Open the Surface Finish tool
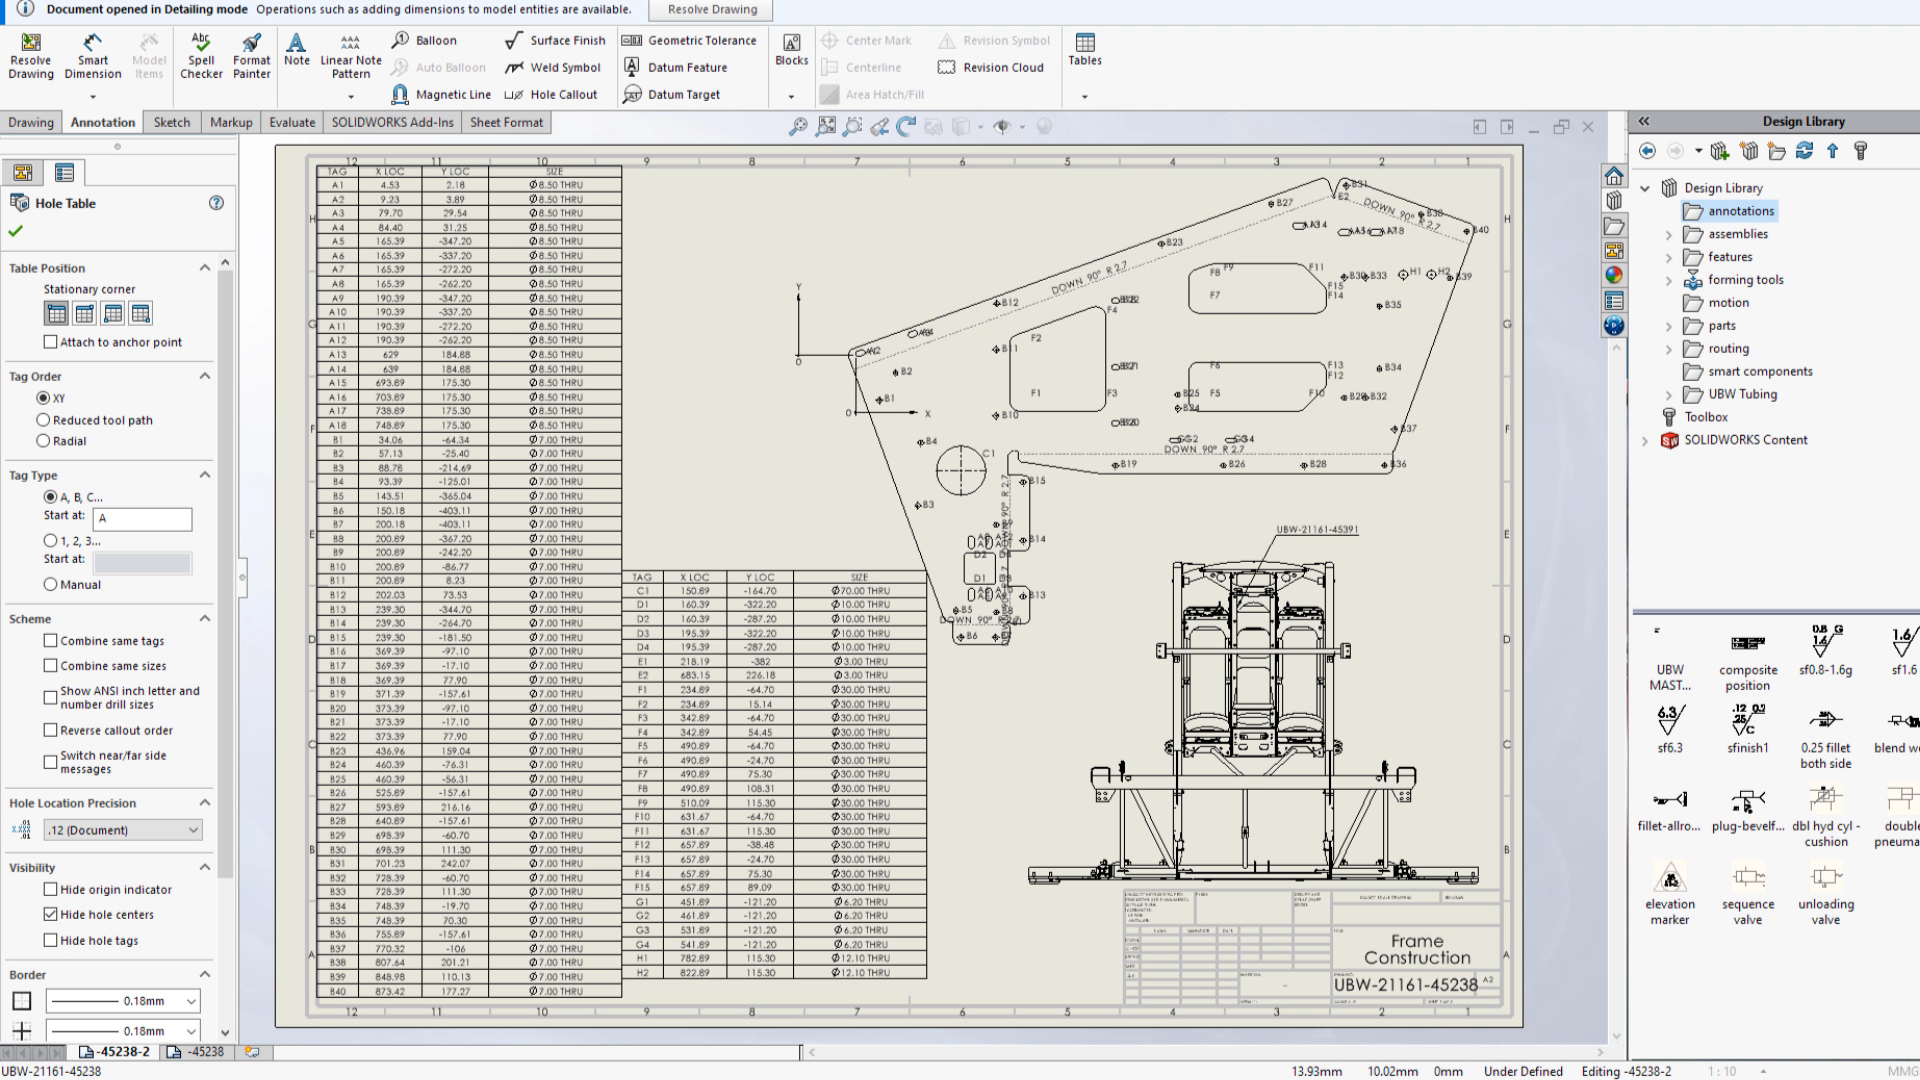 [555, 40]
